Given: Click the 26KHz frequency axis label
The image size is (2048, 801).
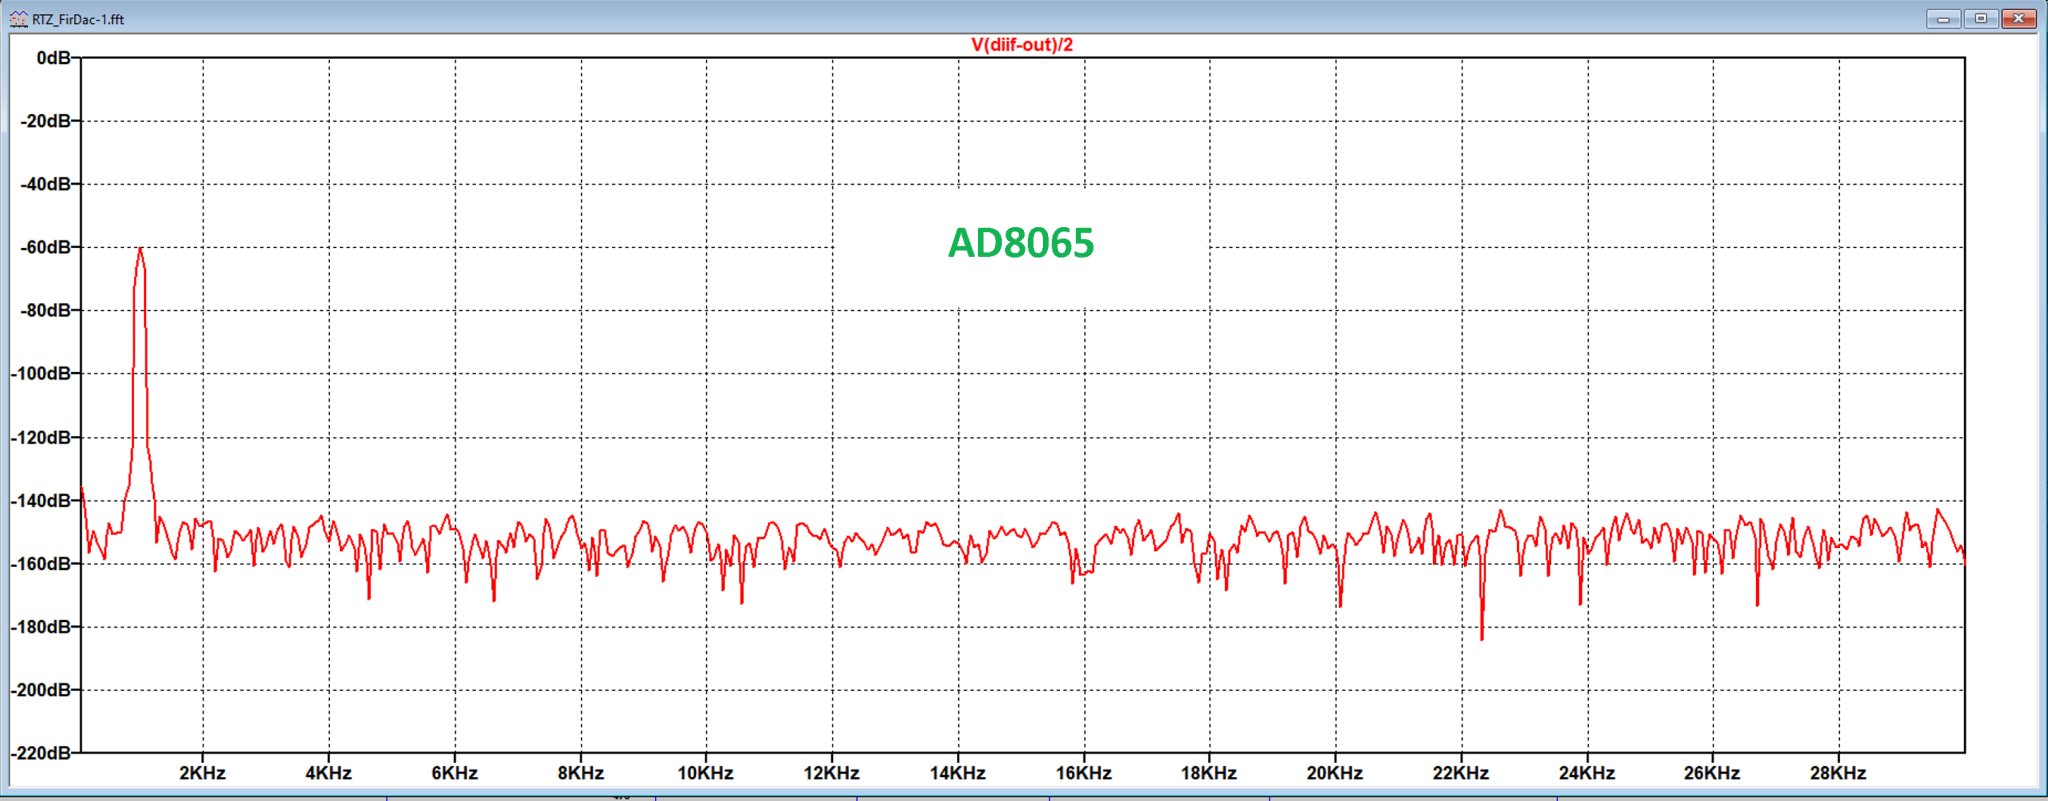Looking at the screenshot, I should pos(1712,773).
